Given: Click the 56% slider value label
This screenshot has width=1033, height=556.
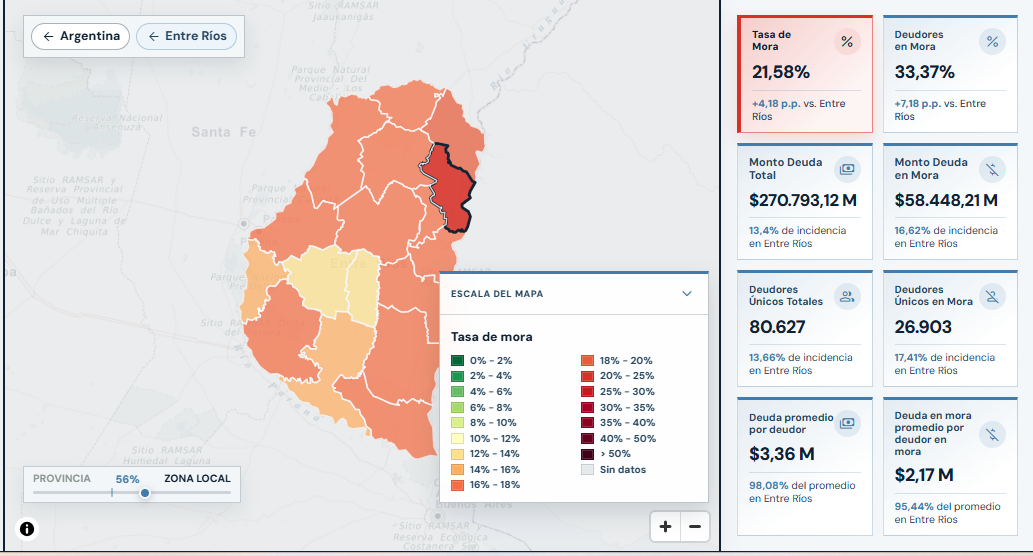Looking at the screenshot, I should 127,479.
